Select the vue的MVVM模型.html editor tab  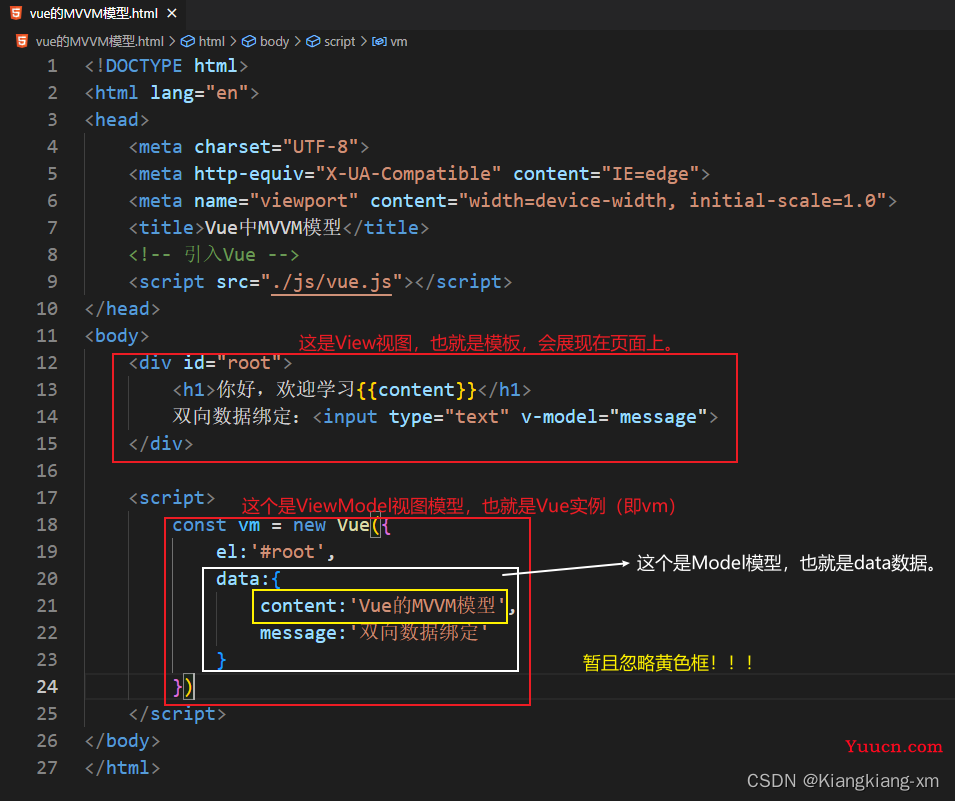pyautogui.click(x=94, y=13)
